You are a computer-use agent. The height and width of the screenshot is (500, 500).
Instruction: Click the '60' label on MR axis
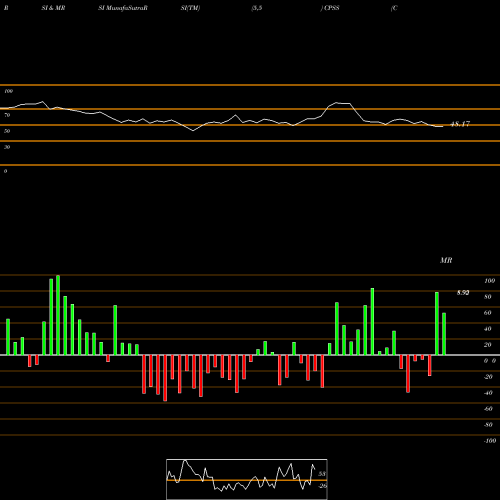pos(488,313)
